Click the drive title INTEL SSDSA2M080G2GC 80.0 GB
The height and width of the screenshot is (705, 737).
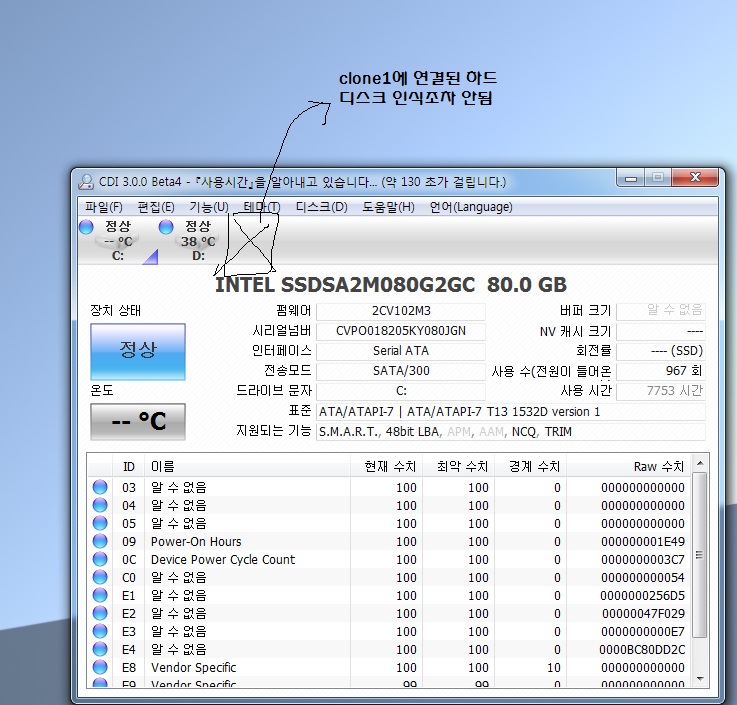[x=391, y=285]
